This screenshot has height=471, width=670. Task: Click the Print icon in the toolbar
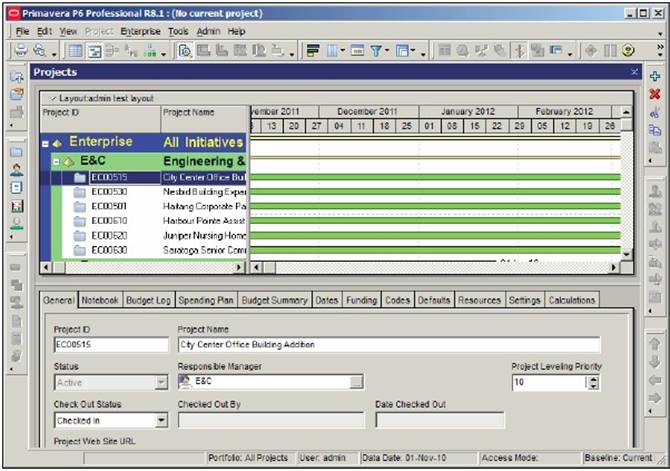21,50
